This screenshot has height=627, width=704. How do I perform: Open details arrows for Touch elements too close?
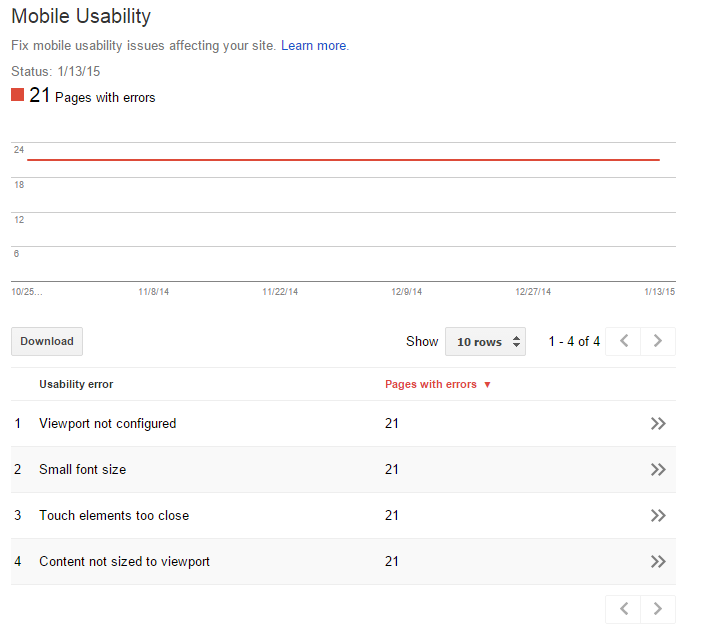pos(658,515)
